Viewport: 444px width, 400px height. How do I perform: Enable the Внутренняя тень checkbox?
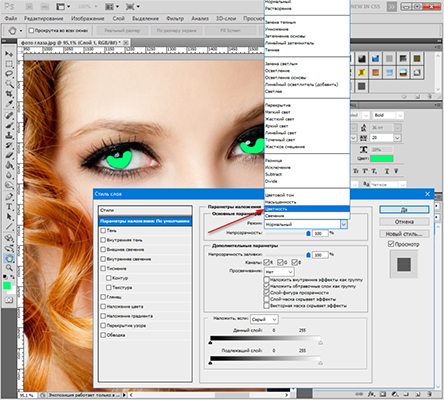tap(103, 240)
